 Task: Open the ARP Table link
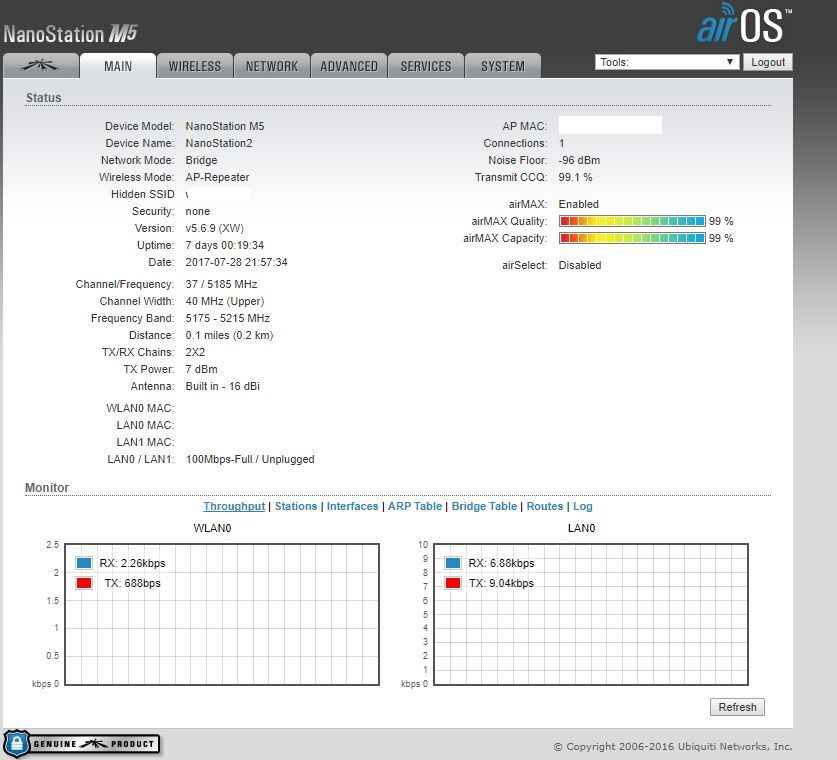click(x=414, y=506)
